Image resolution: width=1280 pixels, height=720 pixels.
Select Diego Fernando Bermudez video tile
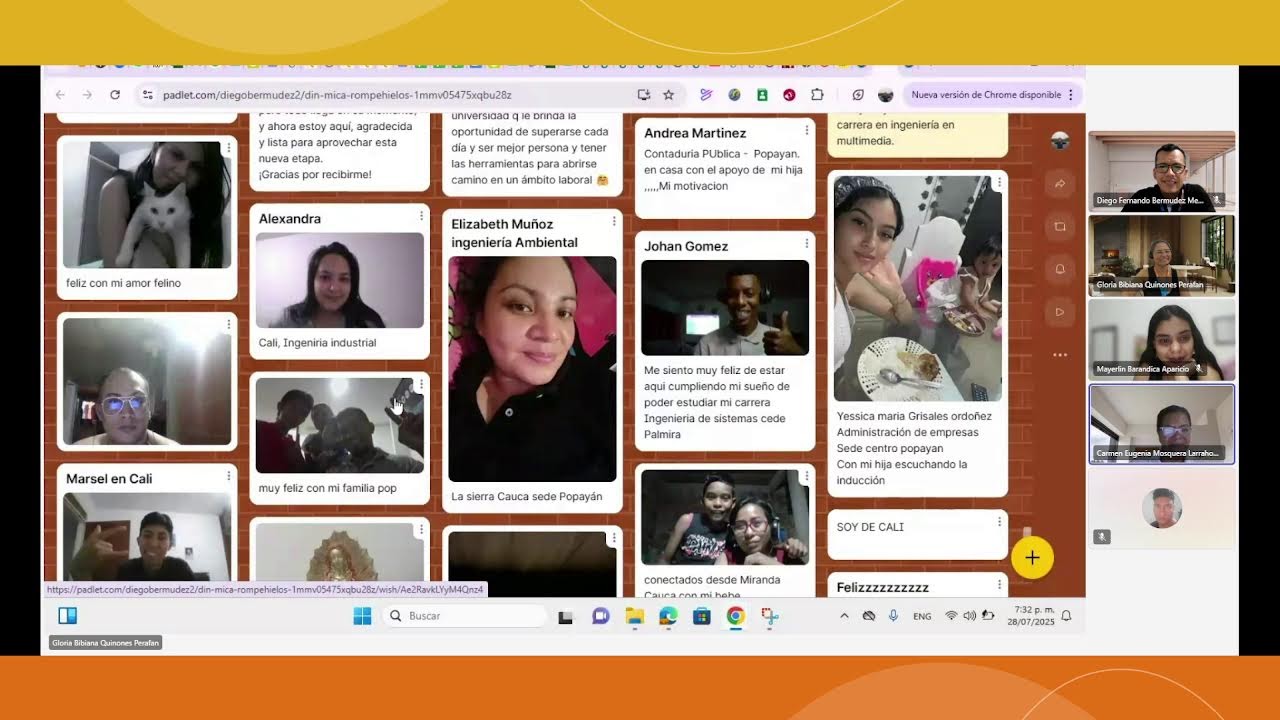[1162, 171]
